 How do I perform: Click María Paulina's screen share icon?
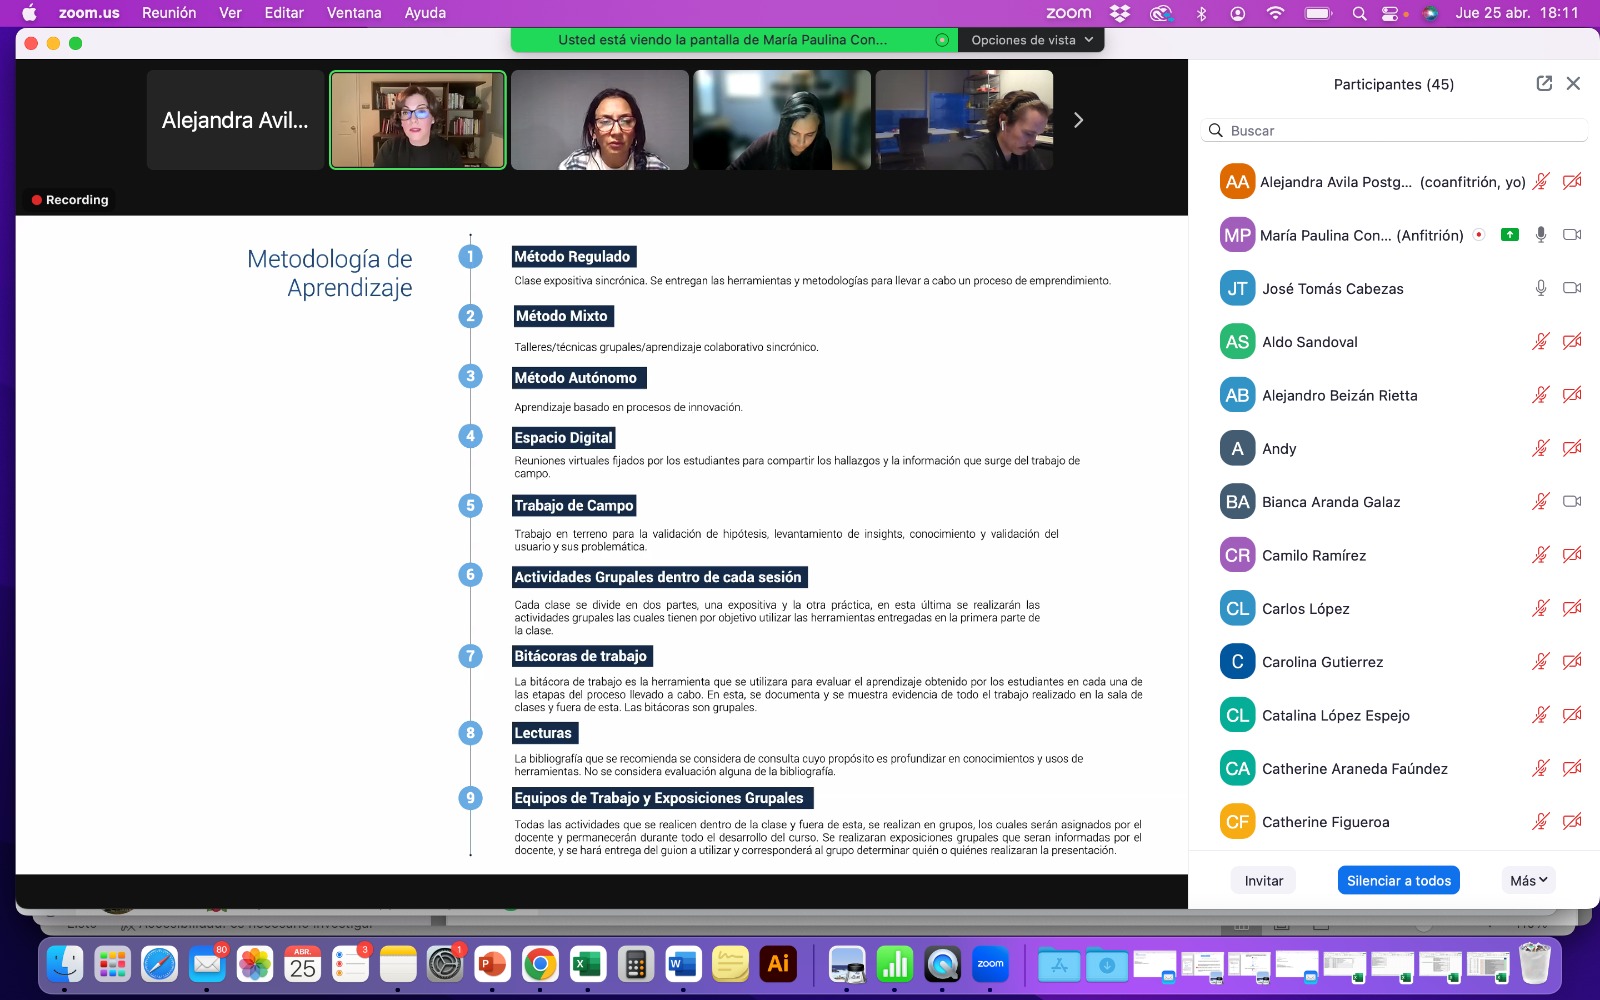point(1510,235)
